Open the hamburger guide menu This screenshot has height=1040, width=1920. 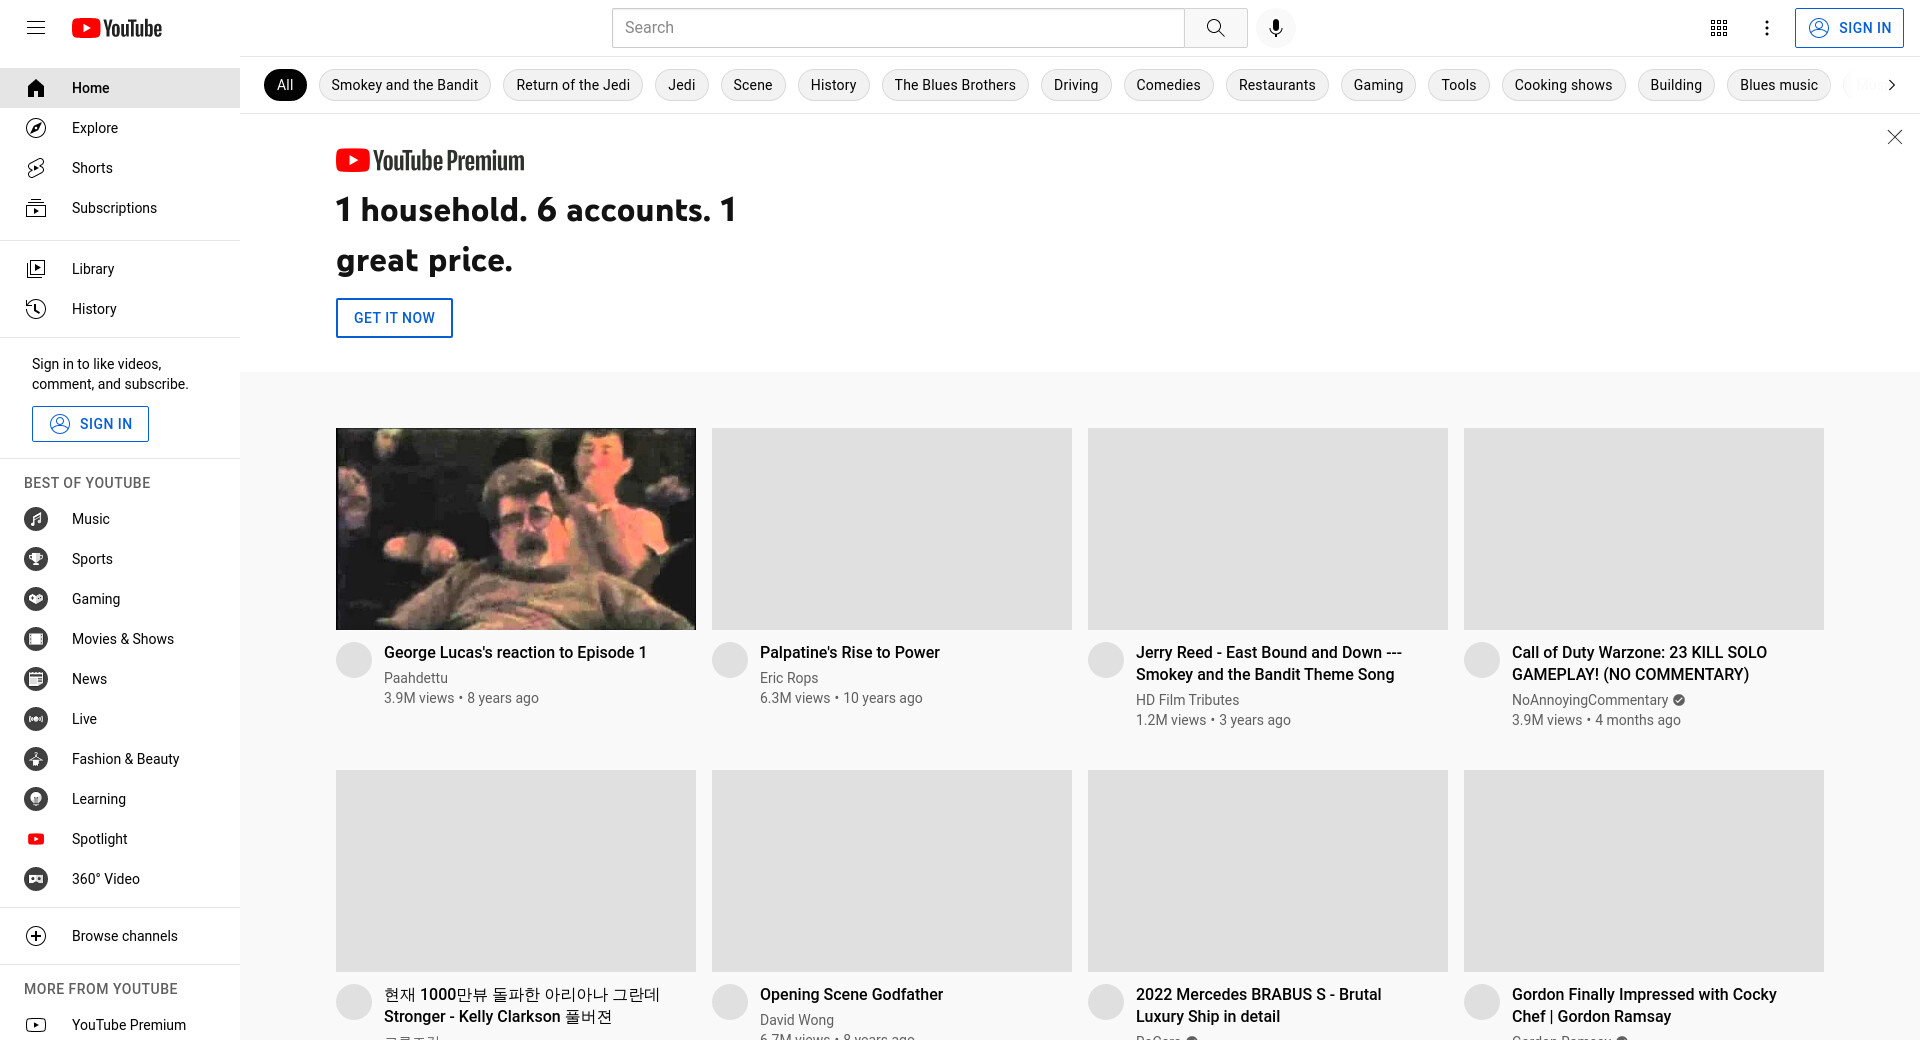pos(36,28)
